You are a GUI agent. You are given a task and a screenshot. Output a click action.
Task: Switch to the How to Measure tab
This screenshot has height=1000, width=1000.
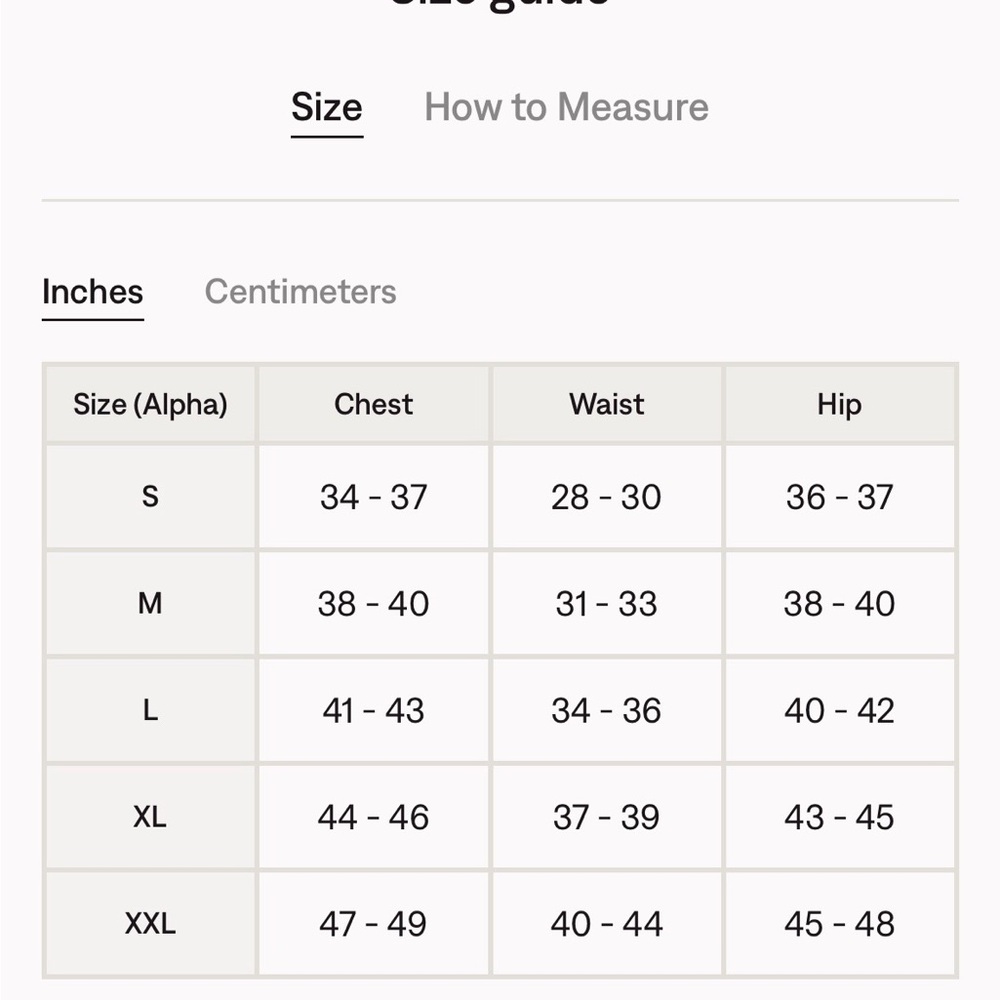pyautogui.click(x=566, y=107)
